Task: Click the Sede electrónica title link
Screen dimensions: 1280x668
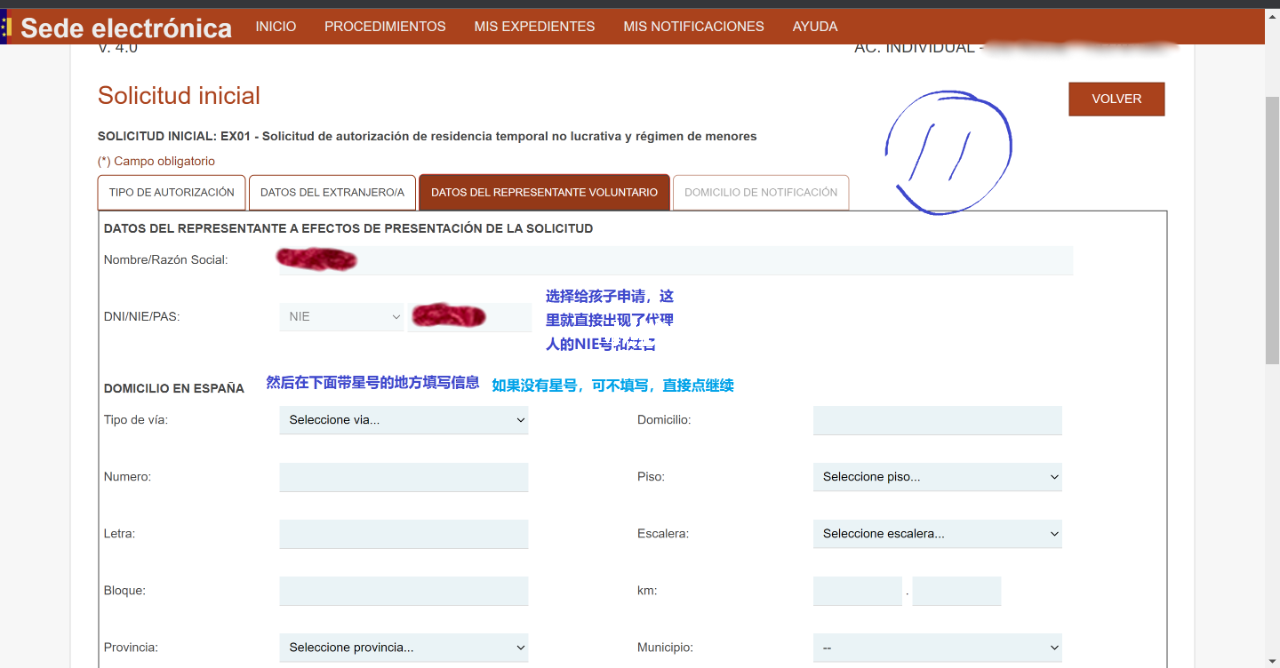Action: pyautogui.click(x=126, y=28)
